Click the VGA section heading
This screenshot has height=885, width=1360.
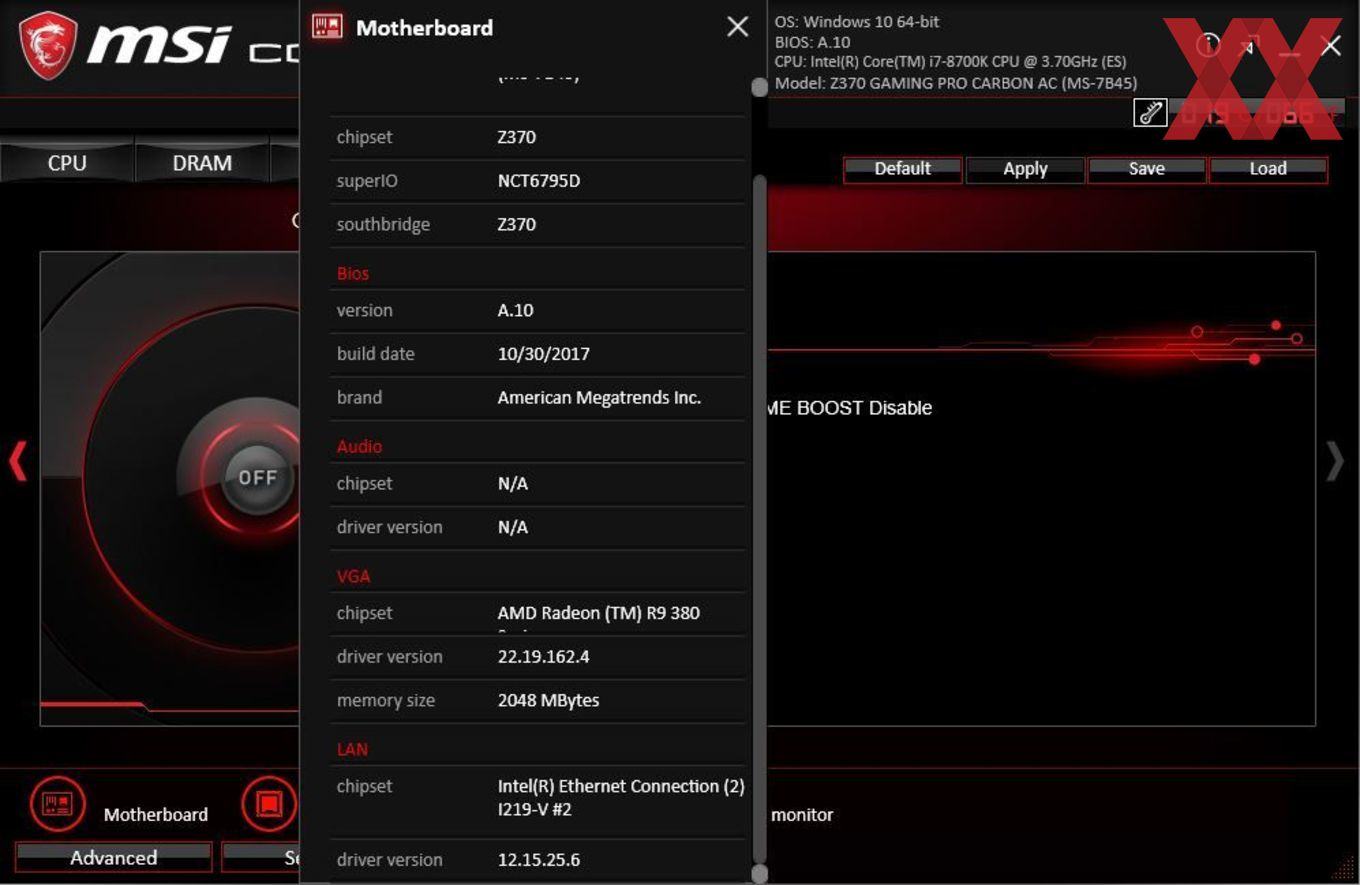353,576
